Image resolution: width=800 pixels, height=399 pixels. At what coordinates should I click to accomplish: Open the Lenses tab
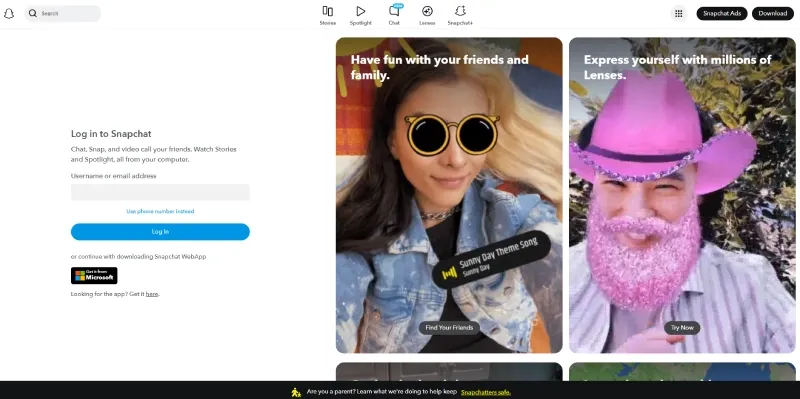(427, 15)
